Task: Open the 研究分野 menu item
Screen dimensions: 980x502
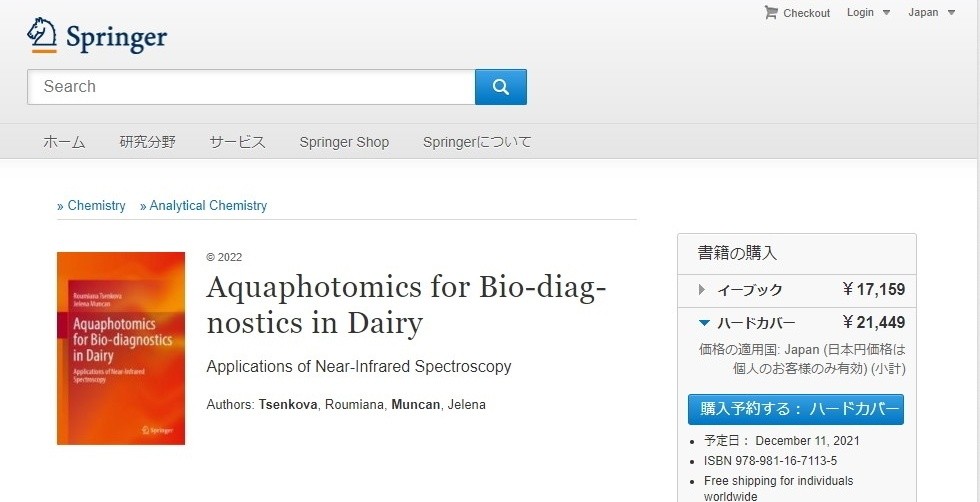Action: pyautogui.click(x=148, y=142)
